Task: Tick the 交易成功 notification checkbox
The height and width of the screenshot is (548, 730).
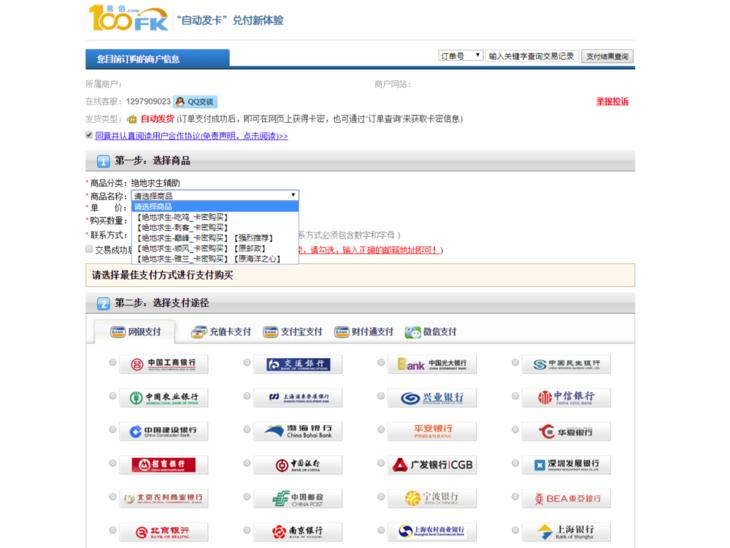Action: coord(89,249)
